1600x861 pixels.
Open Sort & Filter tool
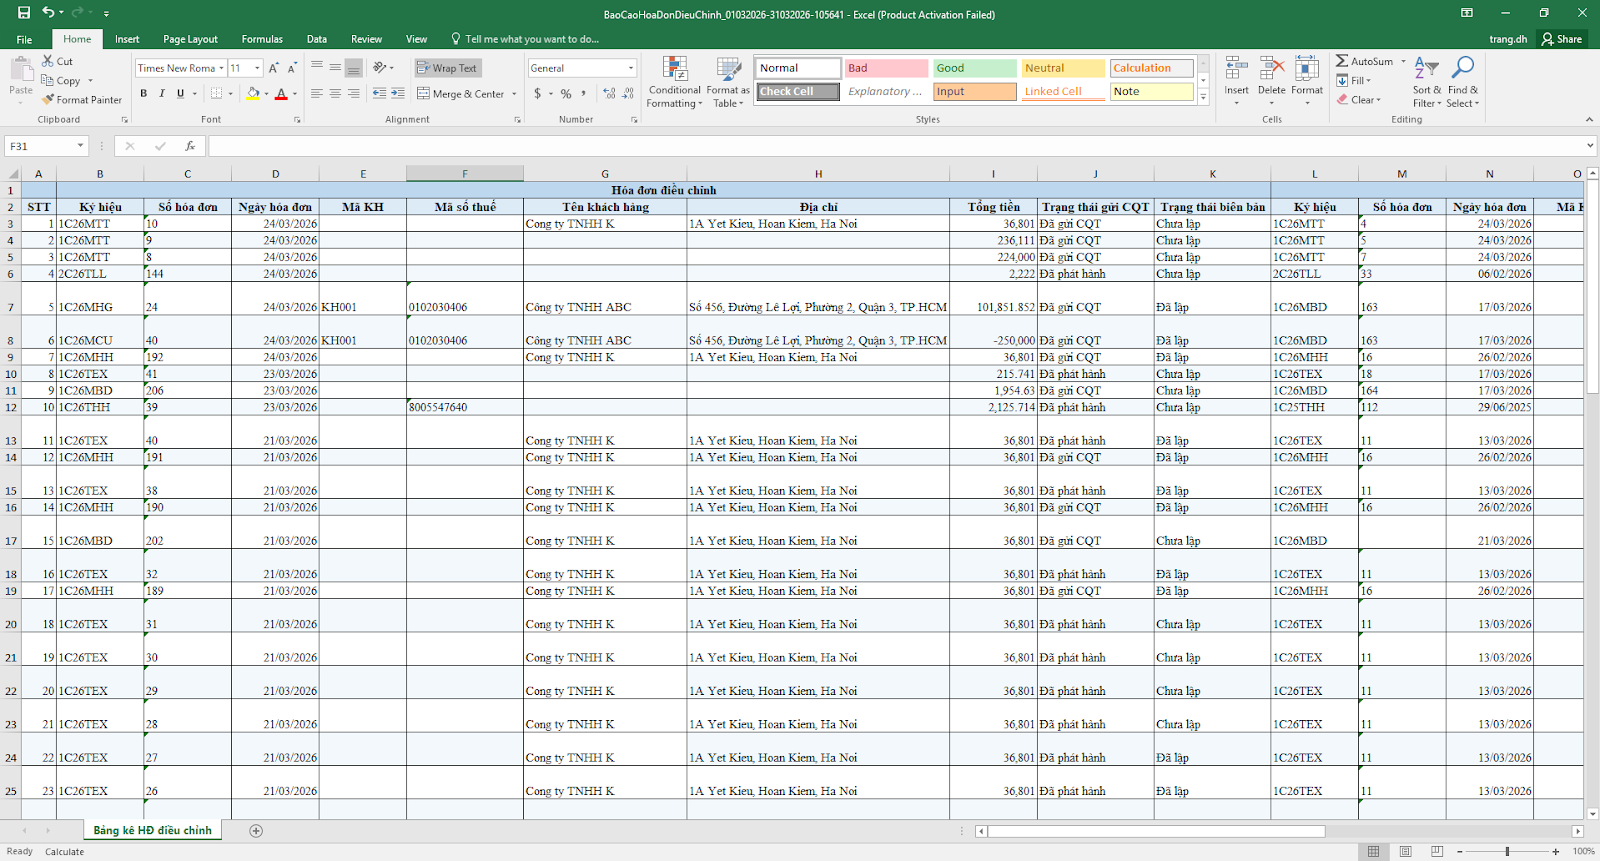pyautogui.click(x=1426, y=82)
